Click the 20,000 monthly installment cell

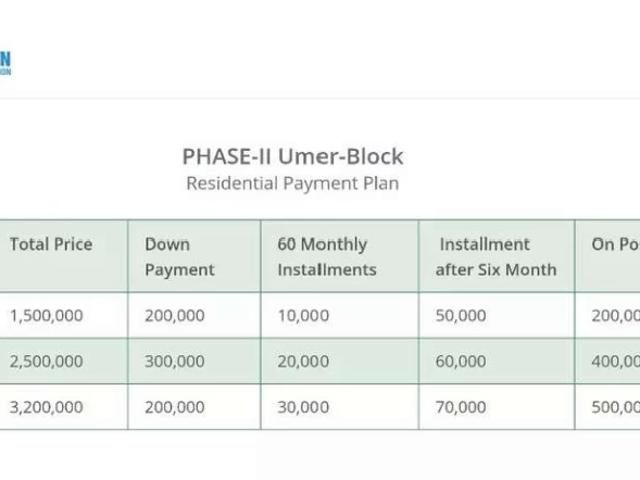coord(303,361)
